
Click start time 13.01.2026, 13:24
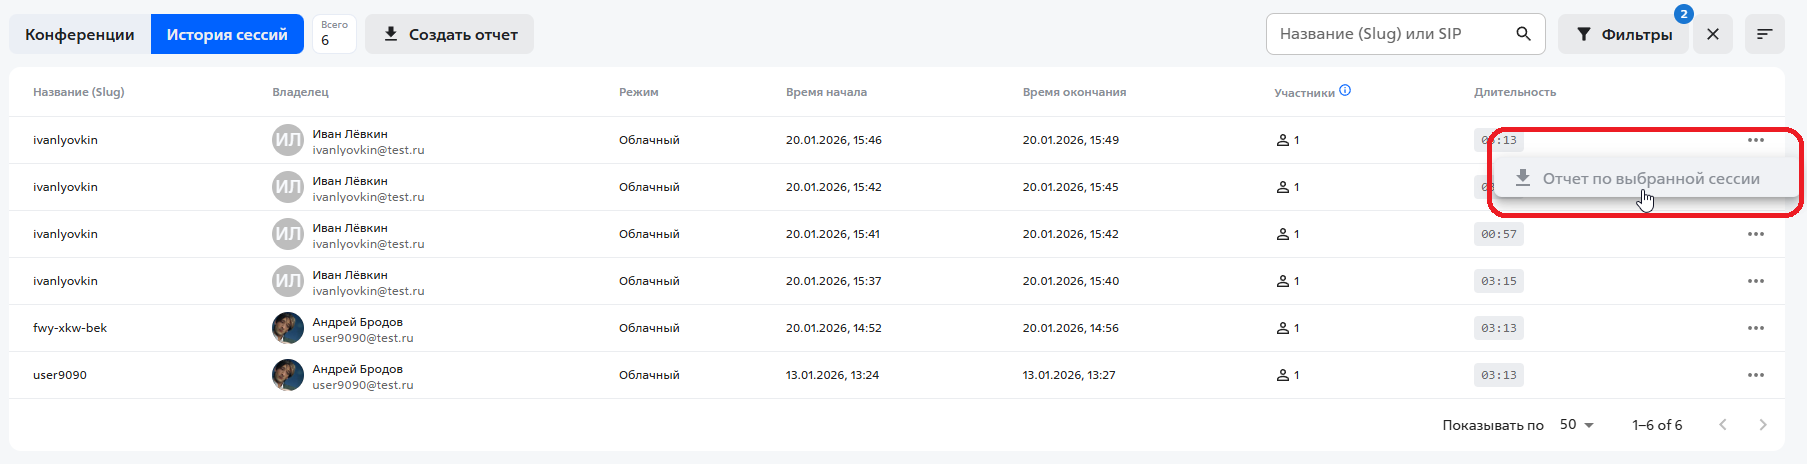[832, 375]
